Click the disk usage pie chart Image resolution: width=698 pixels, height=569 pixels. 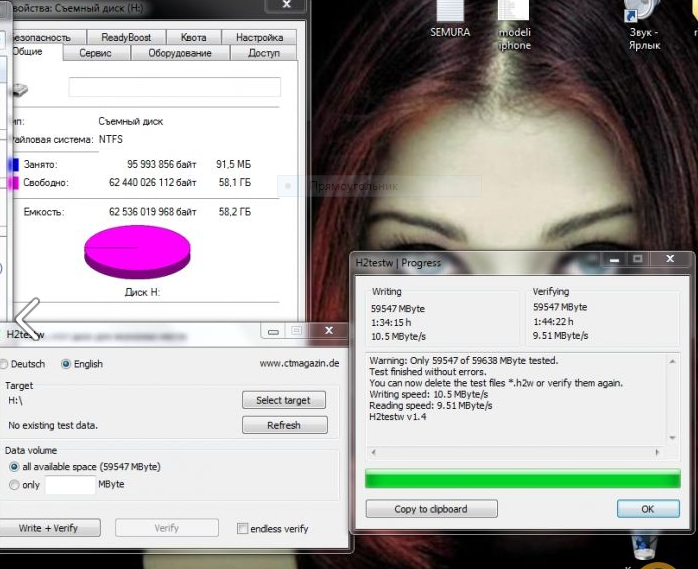pyautogui.click(x=137, y=252)
